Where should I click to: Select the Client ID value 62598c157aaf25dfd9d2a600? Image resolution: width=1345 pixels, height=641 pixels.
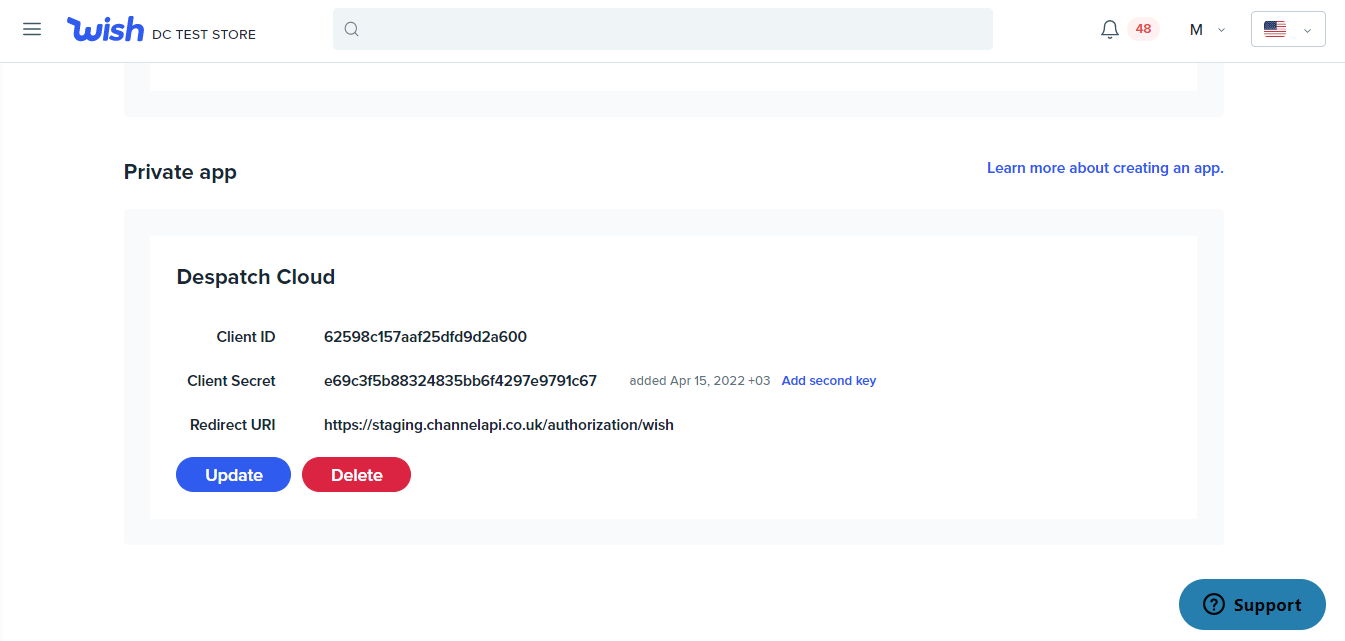click(425, 337)
